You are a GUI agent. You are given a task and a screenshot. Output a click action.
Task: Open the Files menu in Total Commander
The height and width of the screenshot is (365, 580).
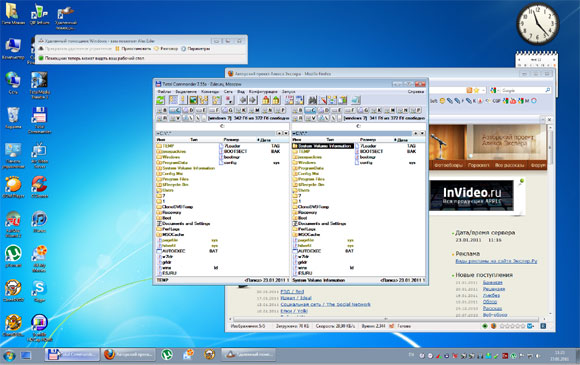click(x=164, y=91)
